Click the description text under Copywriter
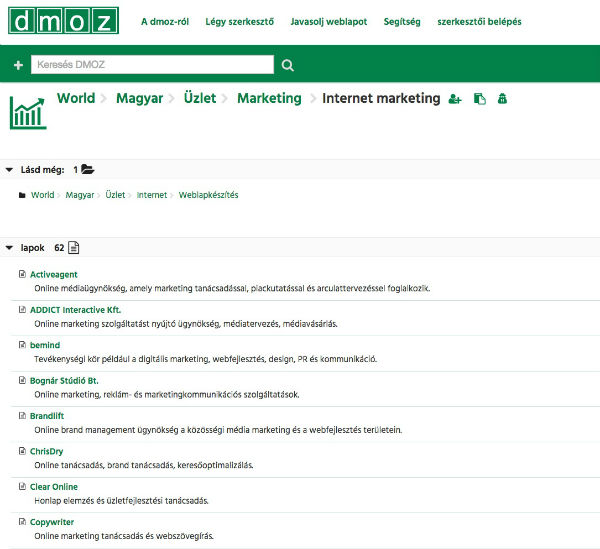Viewport: 600px width, 549px height. click(x=124, y=536)
